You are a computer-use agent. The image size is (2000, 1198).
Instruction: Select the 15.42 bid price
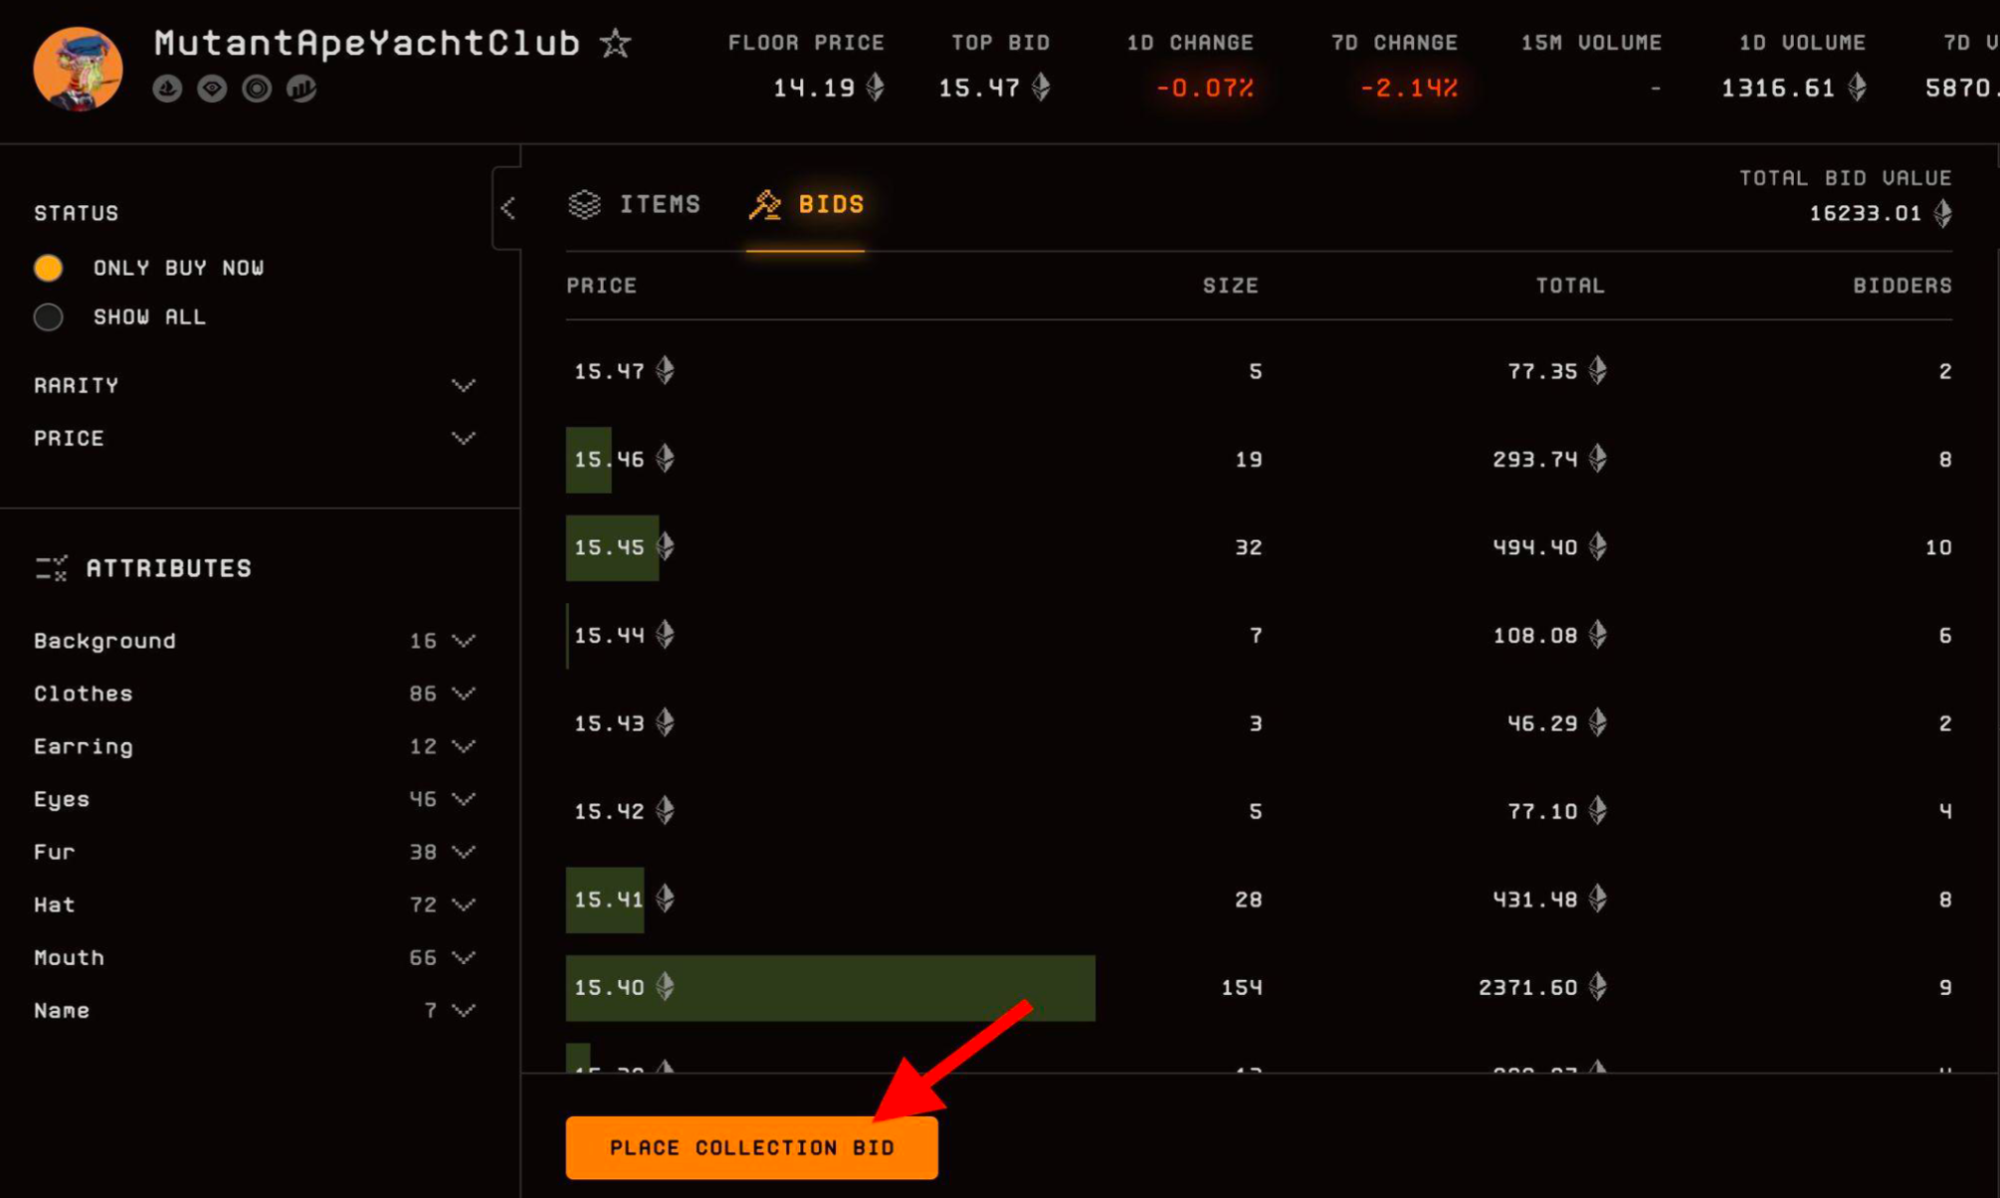click(x=609, y=812)
